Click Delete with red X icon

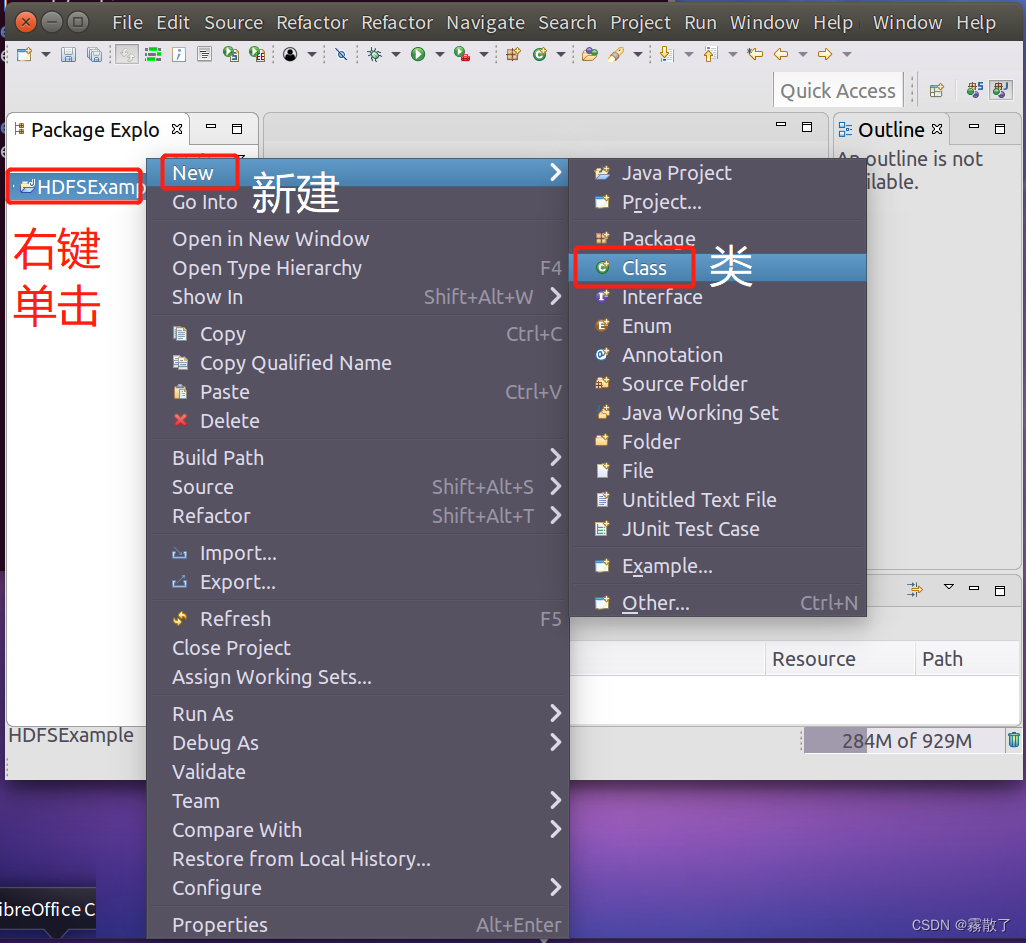tap(357, 421)
